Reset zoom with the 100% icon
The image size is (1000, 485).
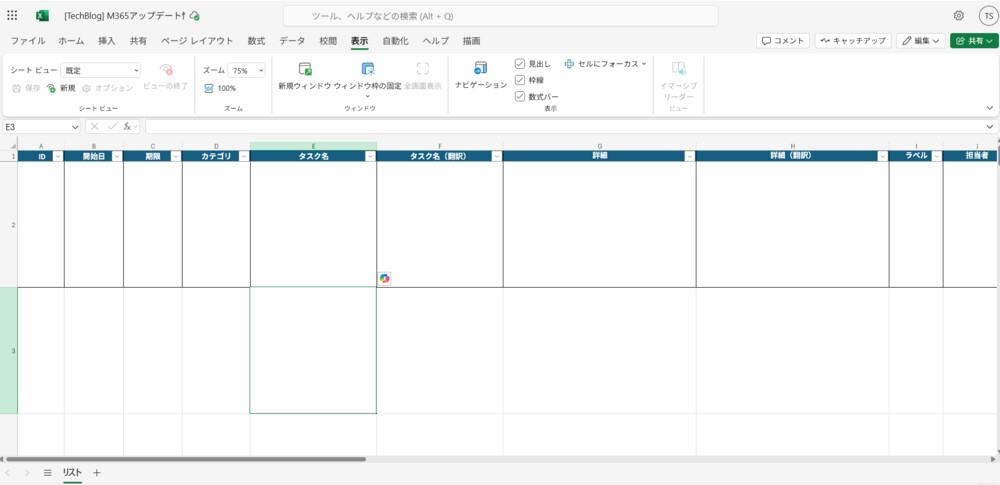pyautogui.click(x=209, y=88)
